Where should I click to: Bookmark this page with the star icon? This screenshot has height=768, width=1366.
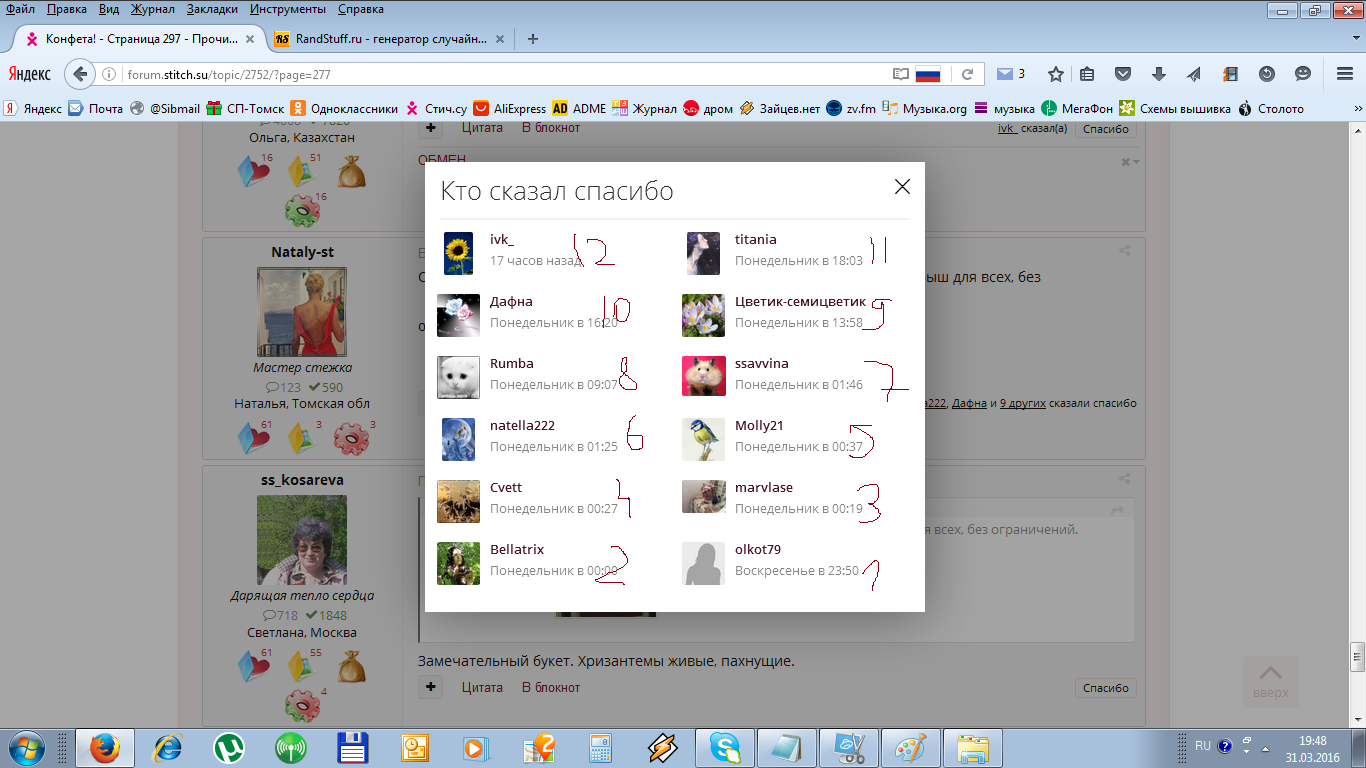(x=1055, y=74)
